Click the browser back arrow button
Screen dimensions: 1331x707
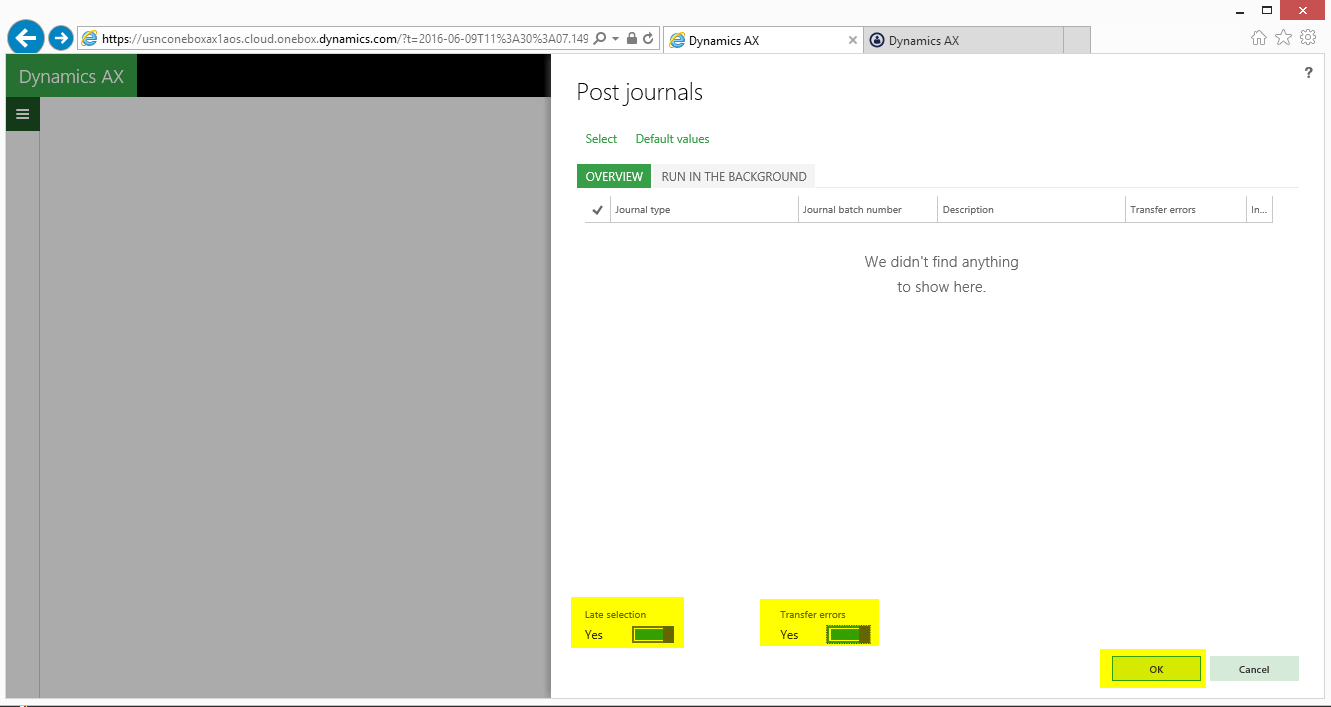25,39
